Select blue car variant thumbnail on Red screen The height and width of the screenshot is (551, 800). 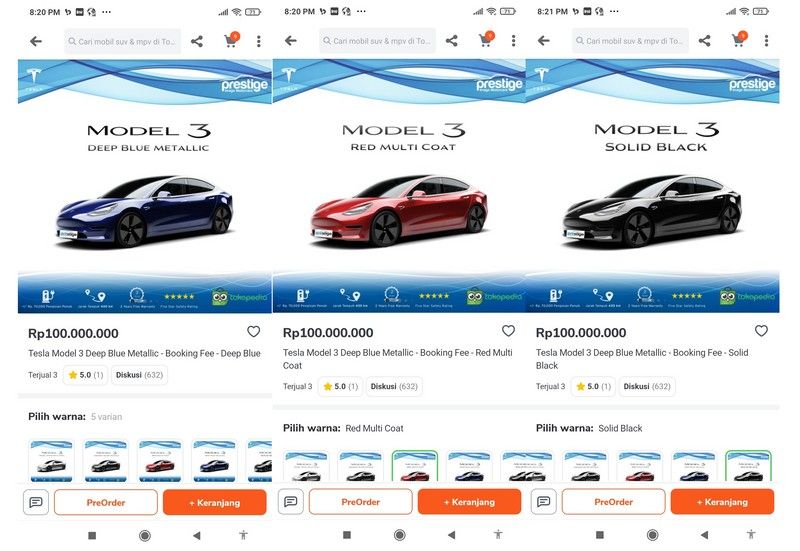pyautogui.click(x=469, y=465)
